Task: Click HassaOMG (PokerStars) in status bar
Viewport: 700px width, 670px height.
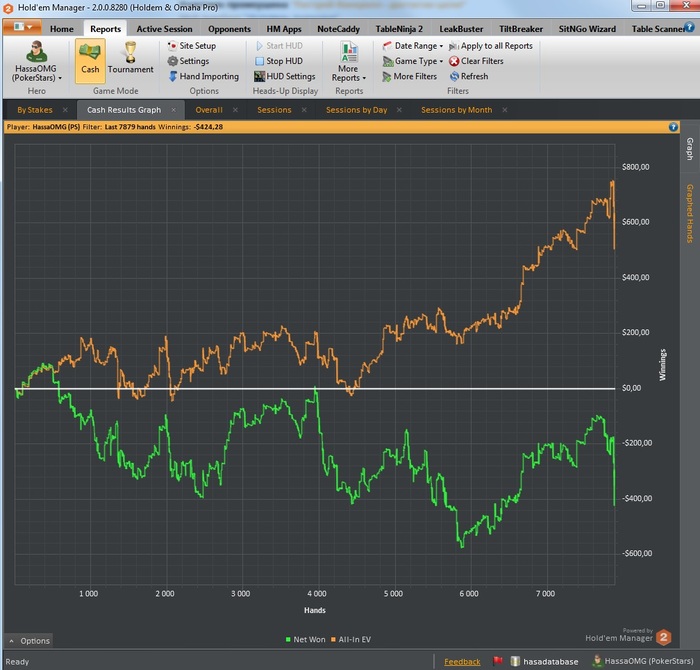Action: pyautogui.click(x=642, y=661)
